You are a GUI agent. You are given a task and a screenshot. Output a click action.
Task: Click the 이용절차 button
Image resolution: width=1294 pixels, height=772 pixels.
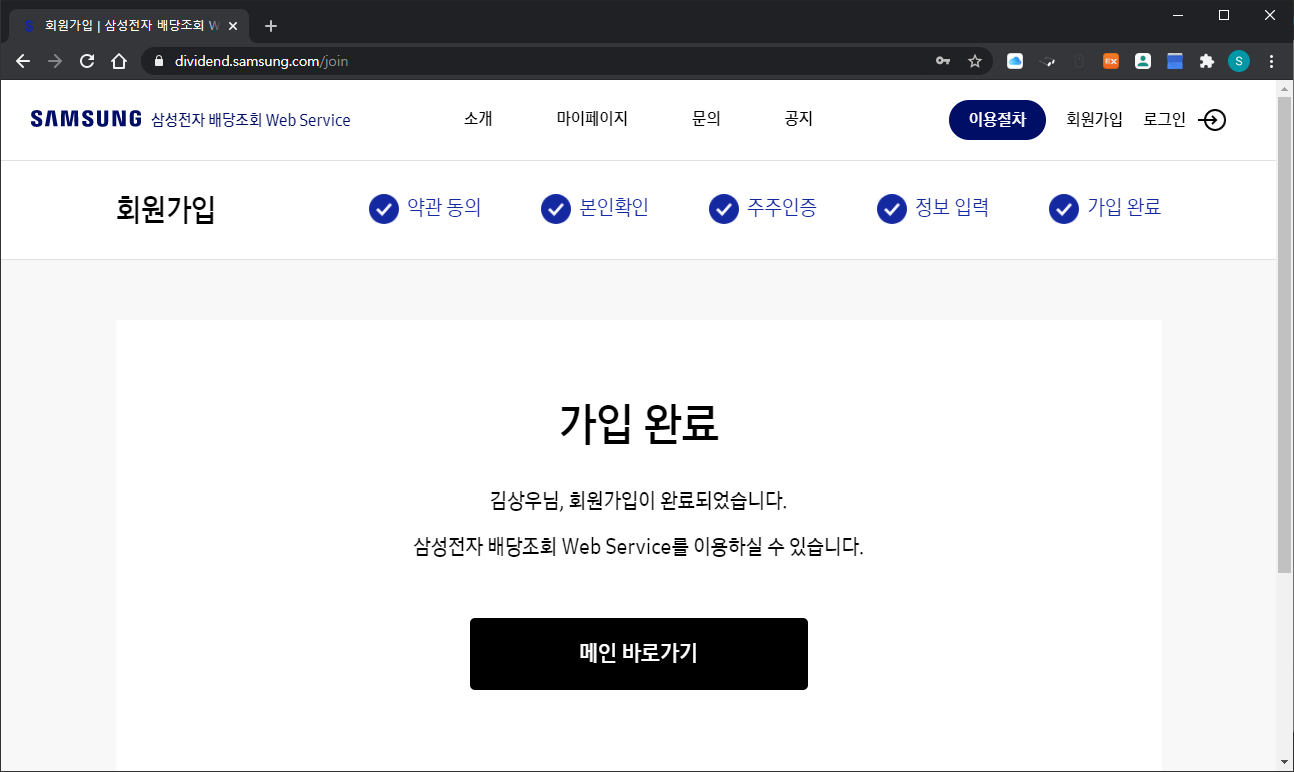coord(997,120)
